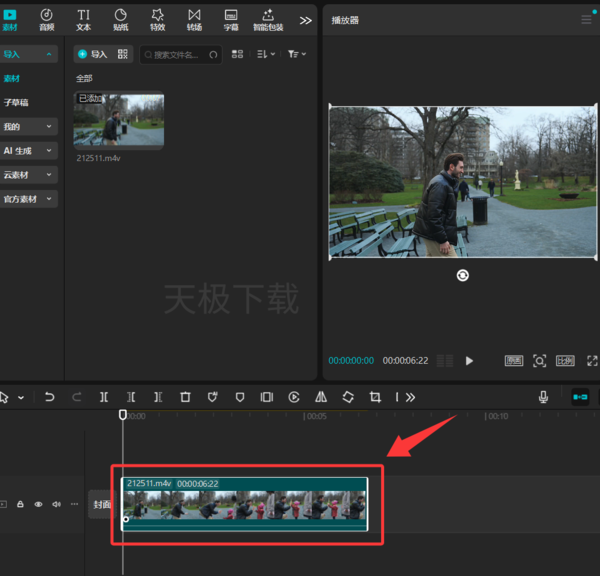This screenshot has width=600, height=576.
Task: Expand the 云素材 sidebar section
Action: 29,175
